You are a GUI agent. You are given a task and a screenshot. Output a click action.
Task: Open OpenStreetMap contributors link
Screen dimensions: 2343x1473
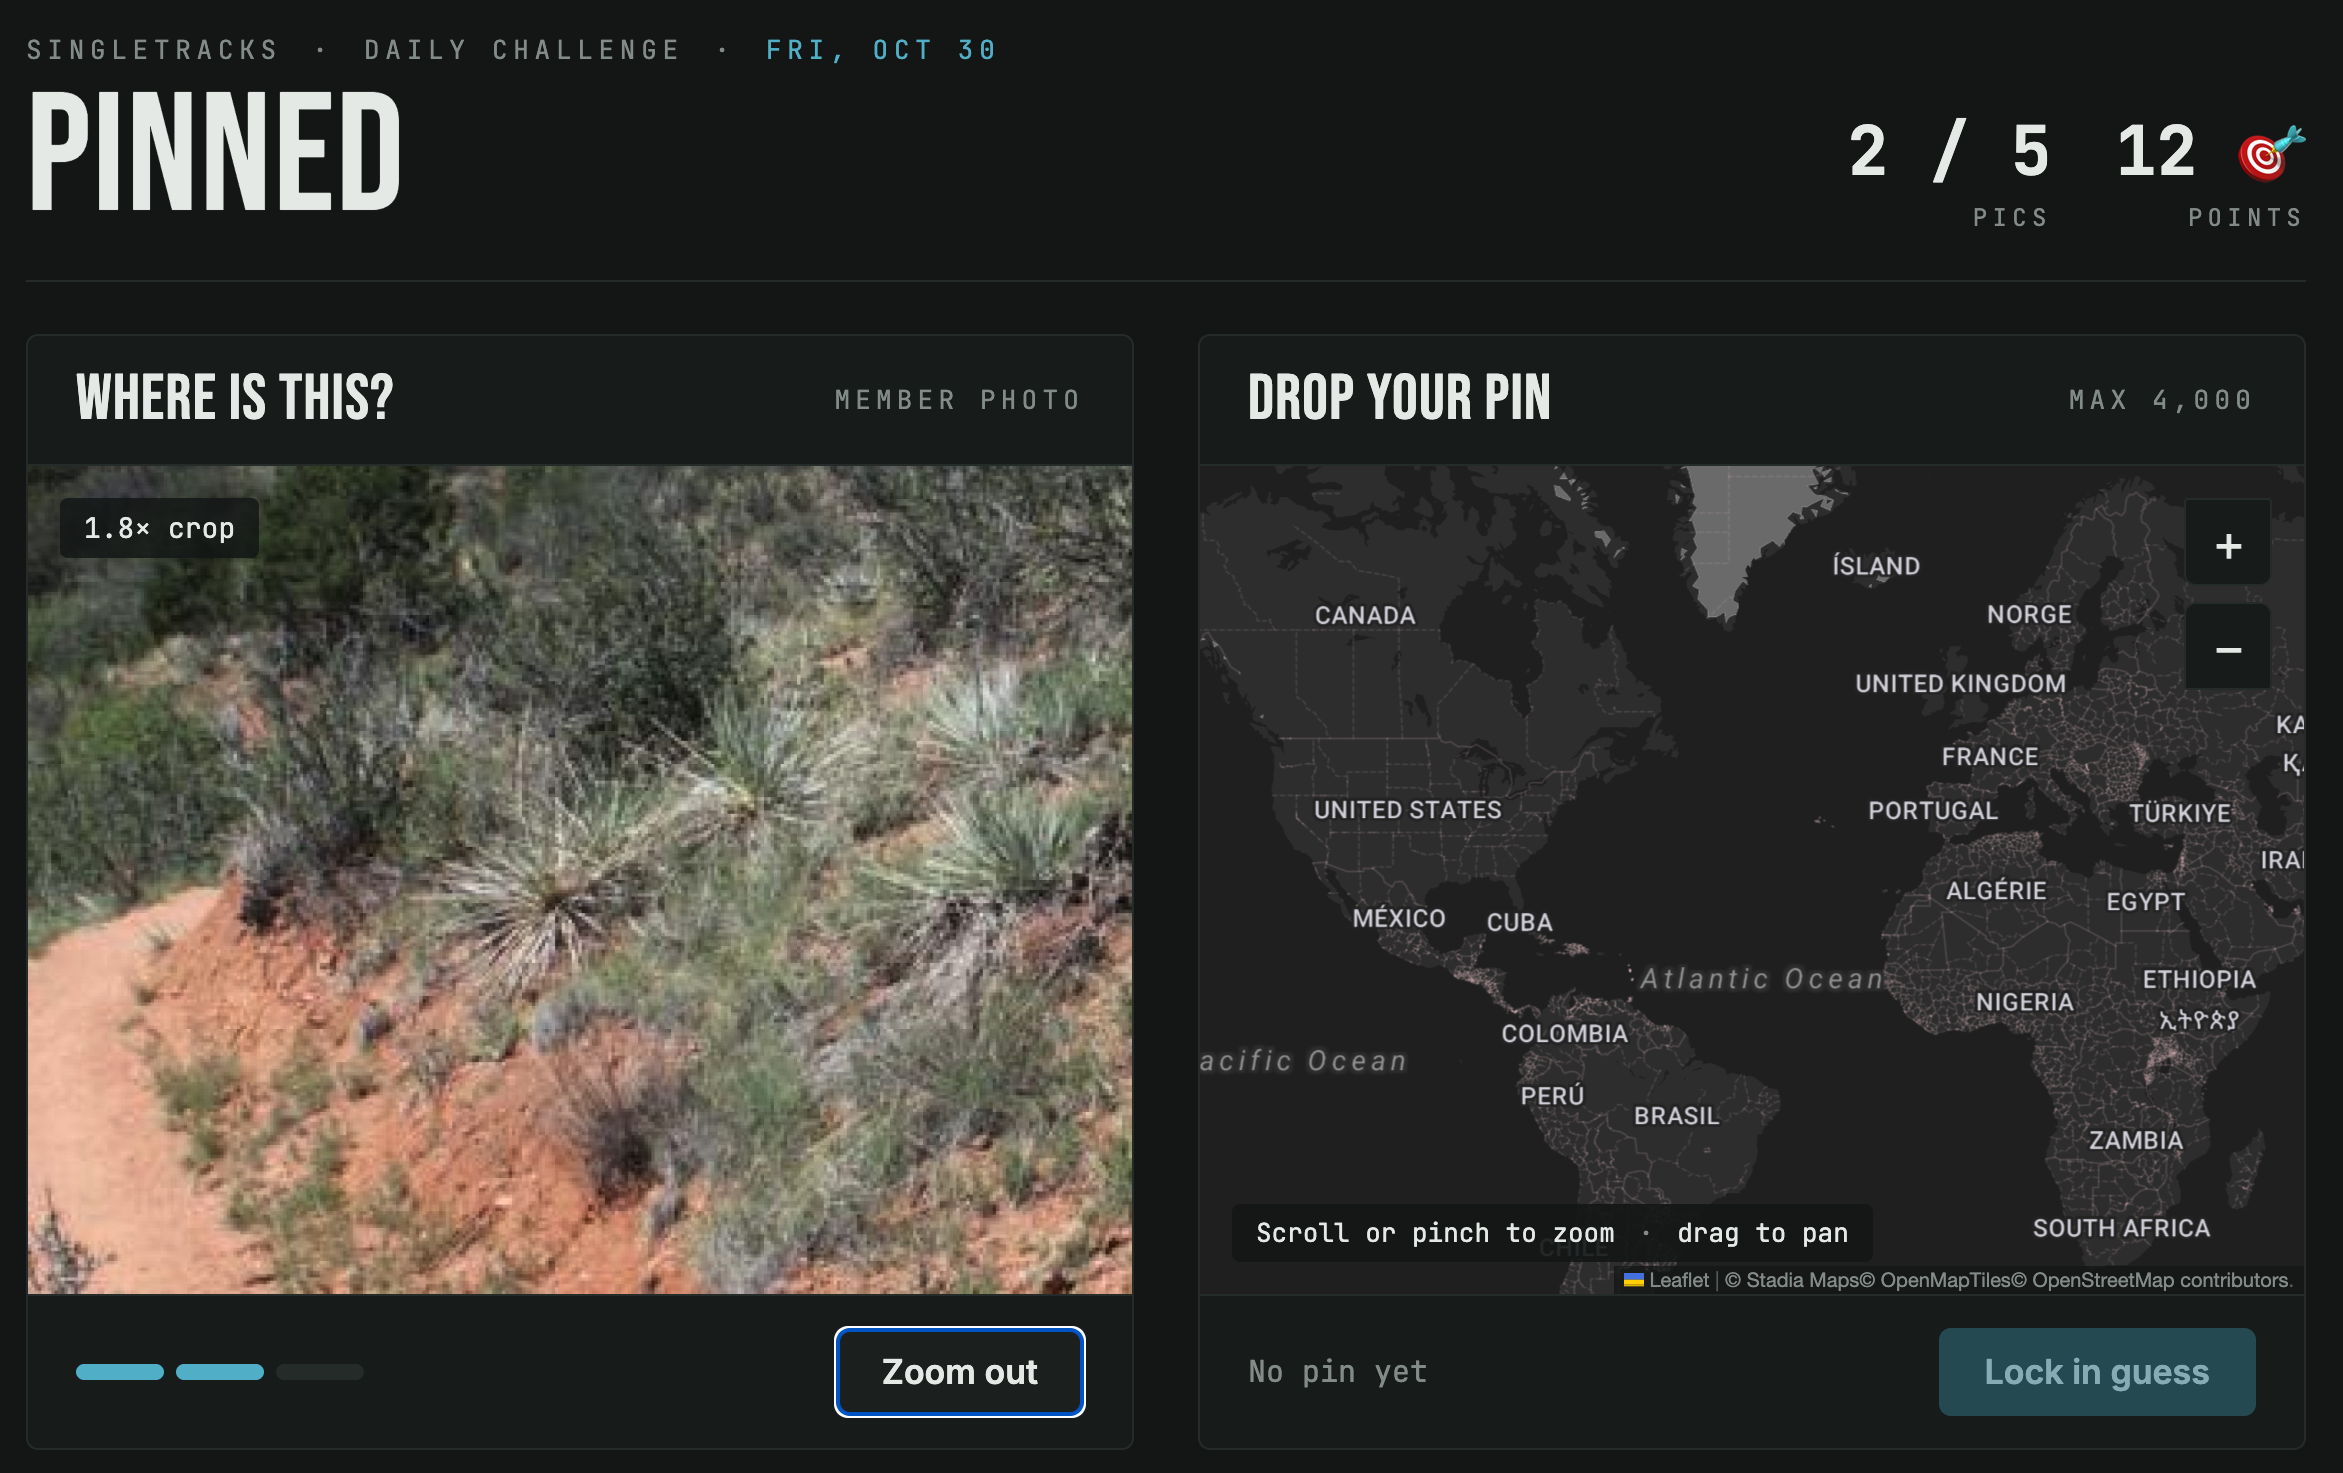click(x=2160, y=1280)
